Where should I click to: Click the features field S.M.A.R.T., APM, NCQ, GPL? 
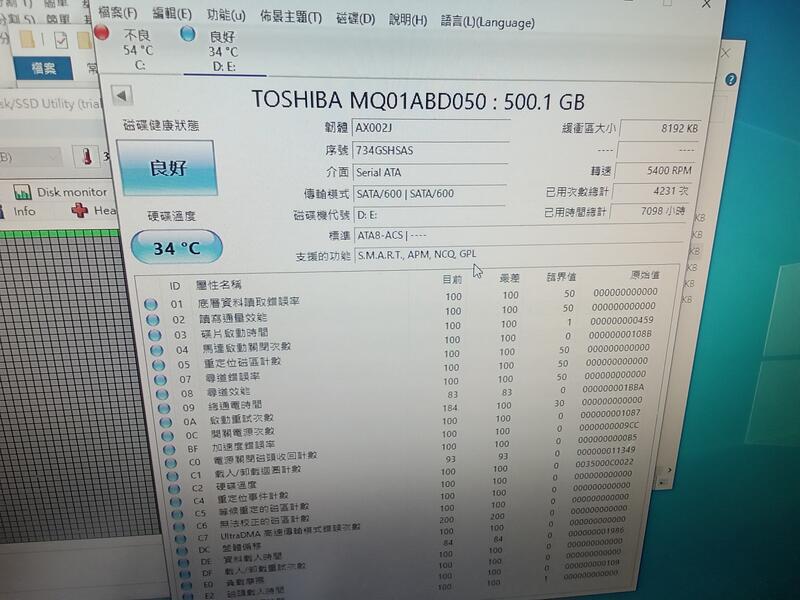518,254
